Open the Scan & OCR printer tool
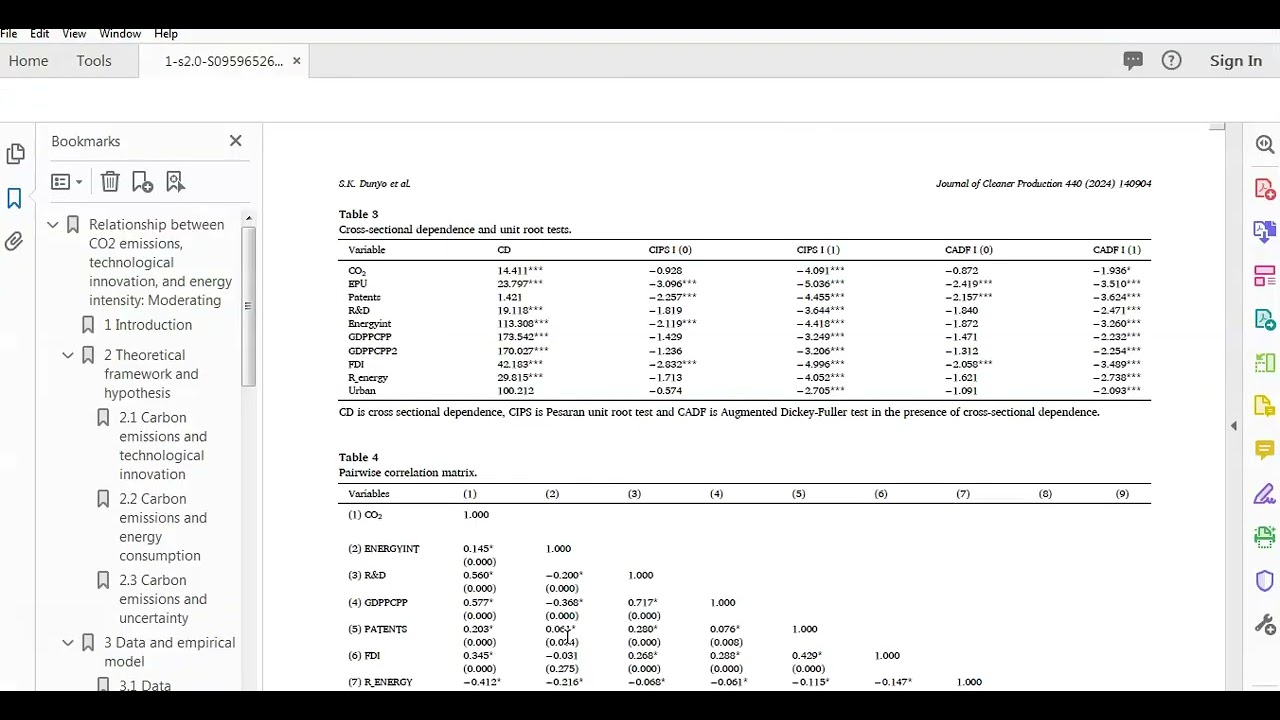This screenshot has width=1280, height=720. point(1265,537)
